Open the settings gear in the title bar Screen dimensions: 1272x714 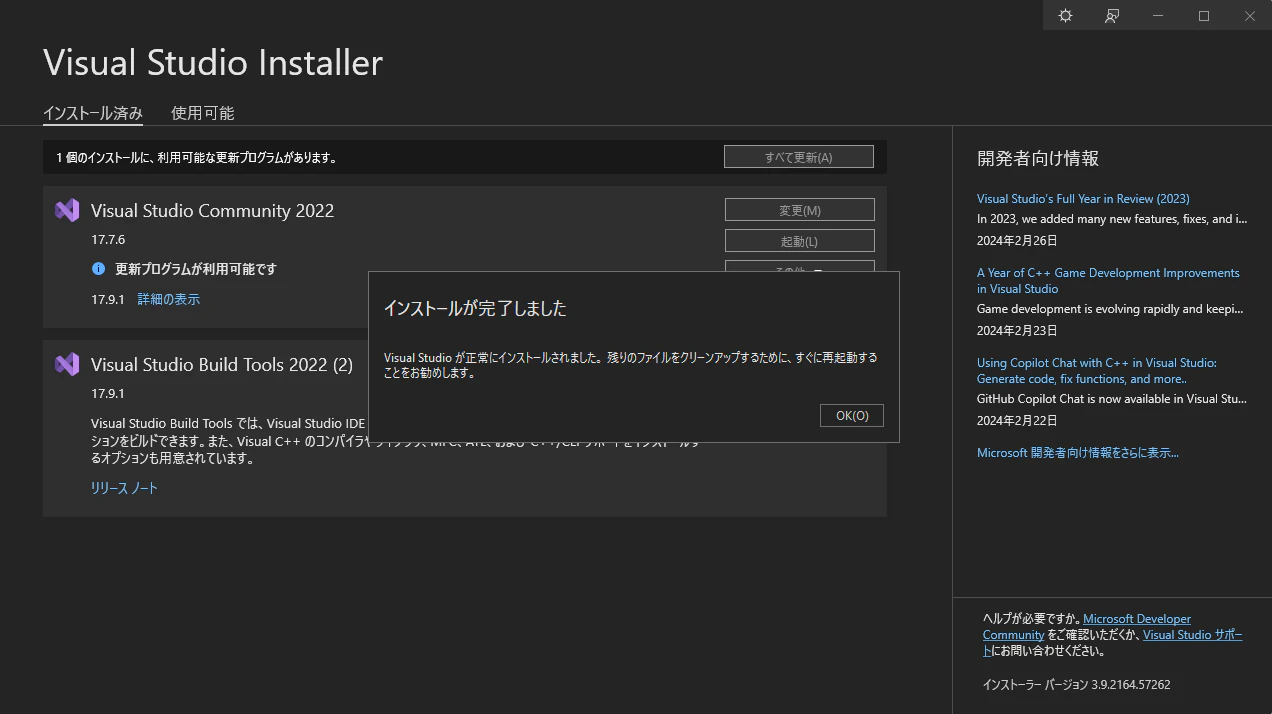[x=1065, y=16]
